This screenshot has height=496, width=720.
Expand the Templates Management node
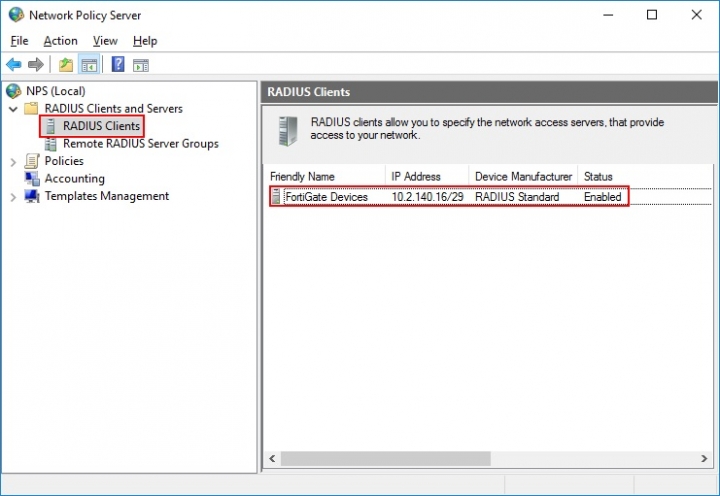point(13,197)
